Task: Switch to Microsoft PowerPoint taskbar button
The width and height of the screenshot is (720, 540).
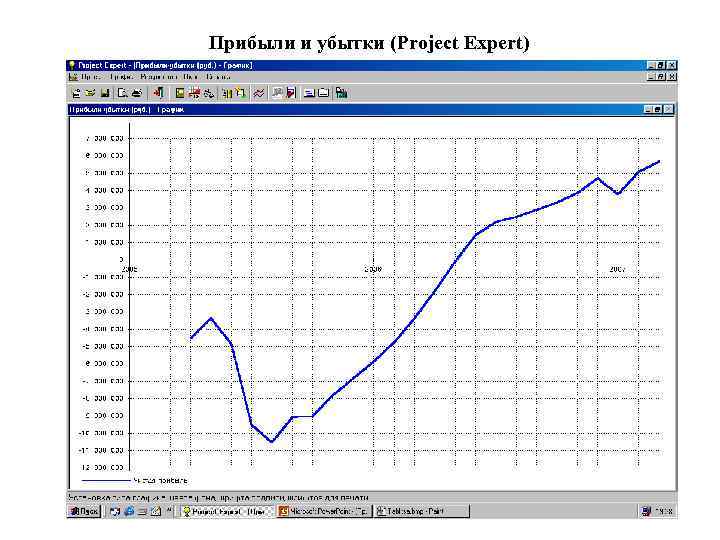Action: click(x=324, y=511)
